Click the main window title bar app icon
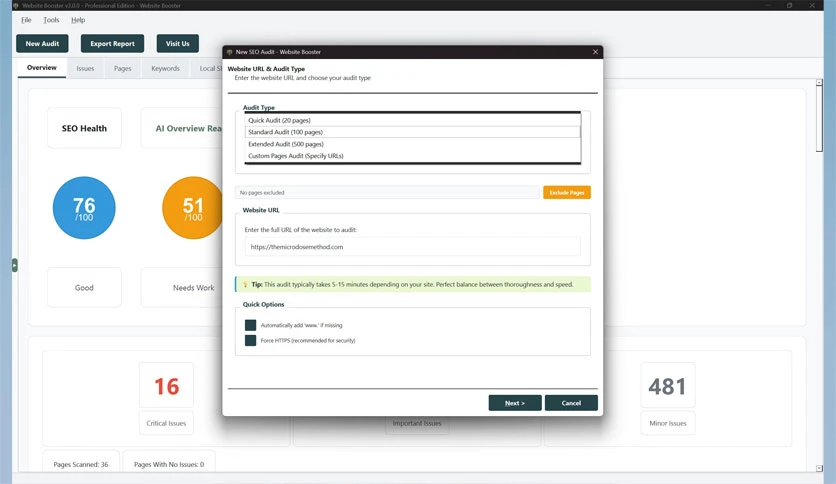 (x=15, y=5)
